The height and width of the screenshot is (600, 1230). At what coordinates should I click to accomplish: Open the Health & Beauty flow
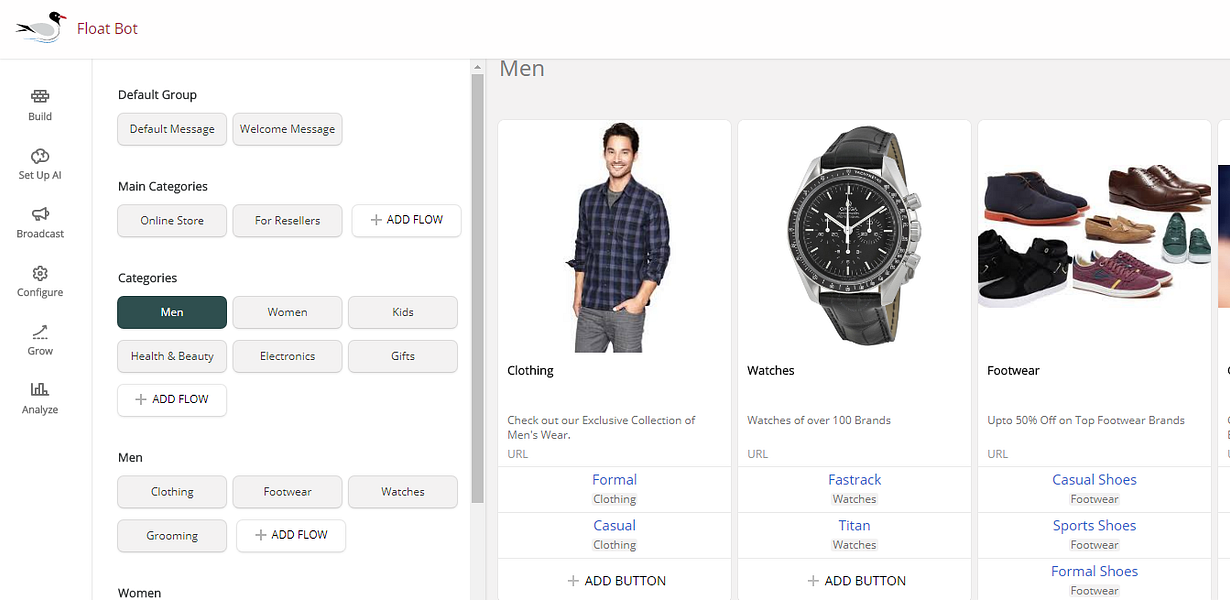click(x=172, y=356)
